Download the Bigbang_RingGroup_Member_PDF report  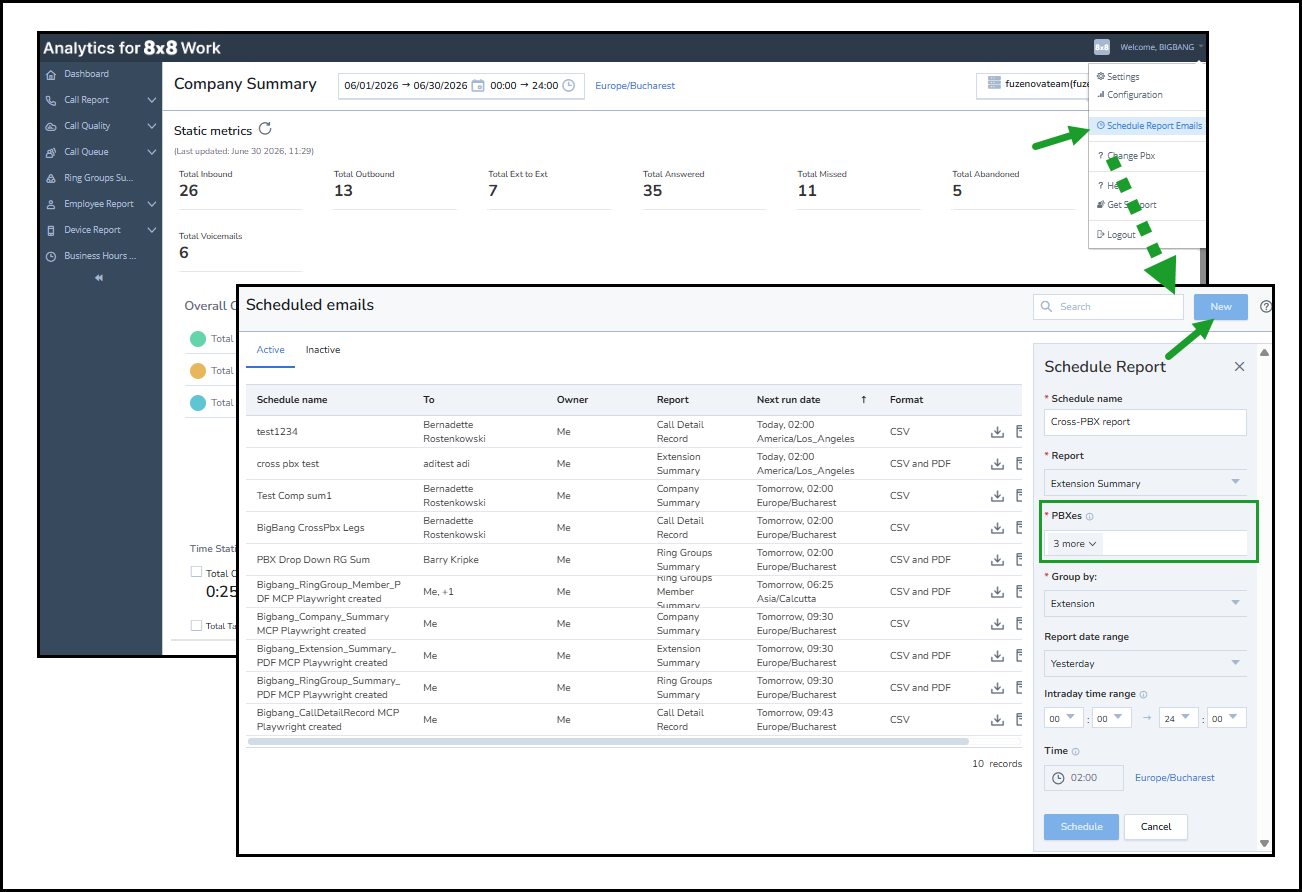pos(997,592)
